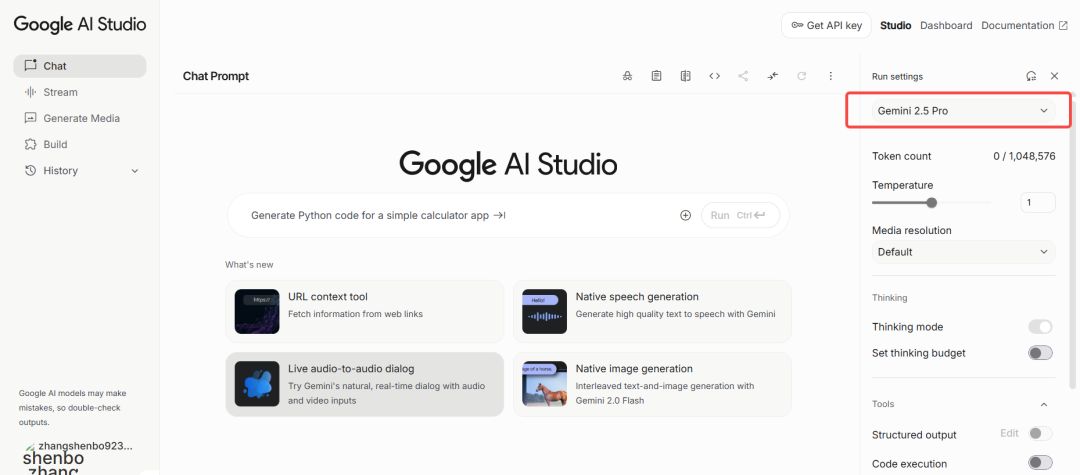Open Generate Media in sidebar
1080x475 pixels.
click(x=79, y=118)
